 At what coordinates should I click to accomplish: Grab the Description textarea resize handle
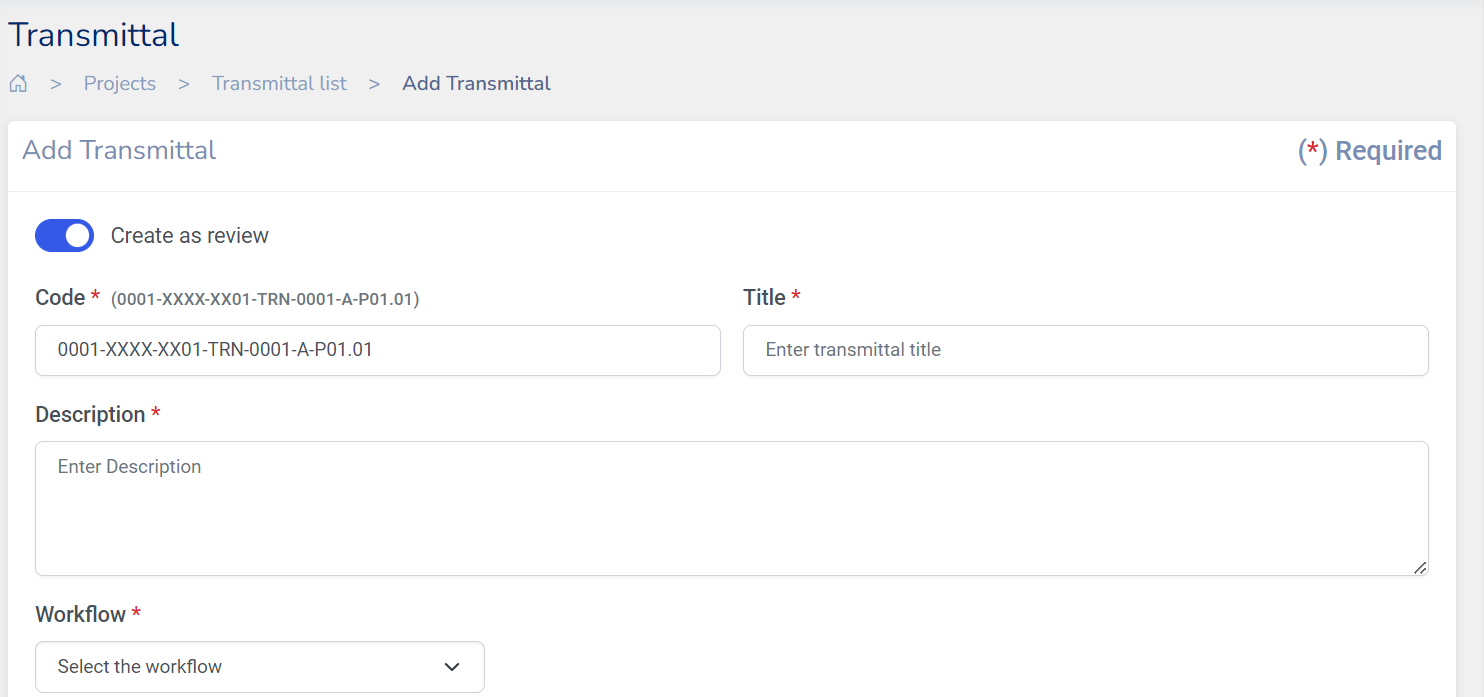tap(1420, 567)
